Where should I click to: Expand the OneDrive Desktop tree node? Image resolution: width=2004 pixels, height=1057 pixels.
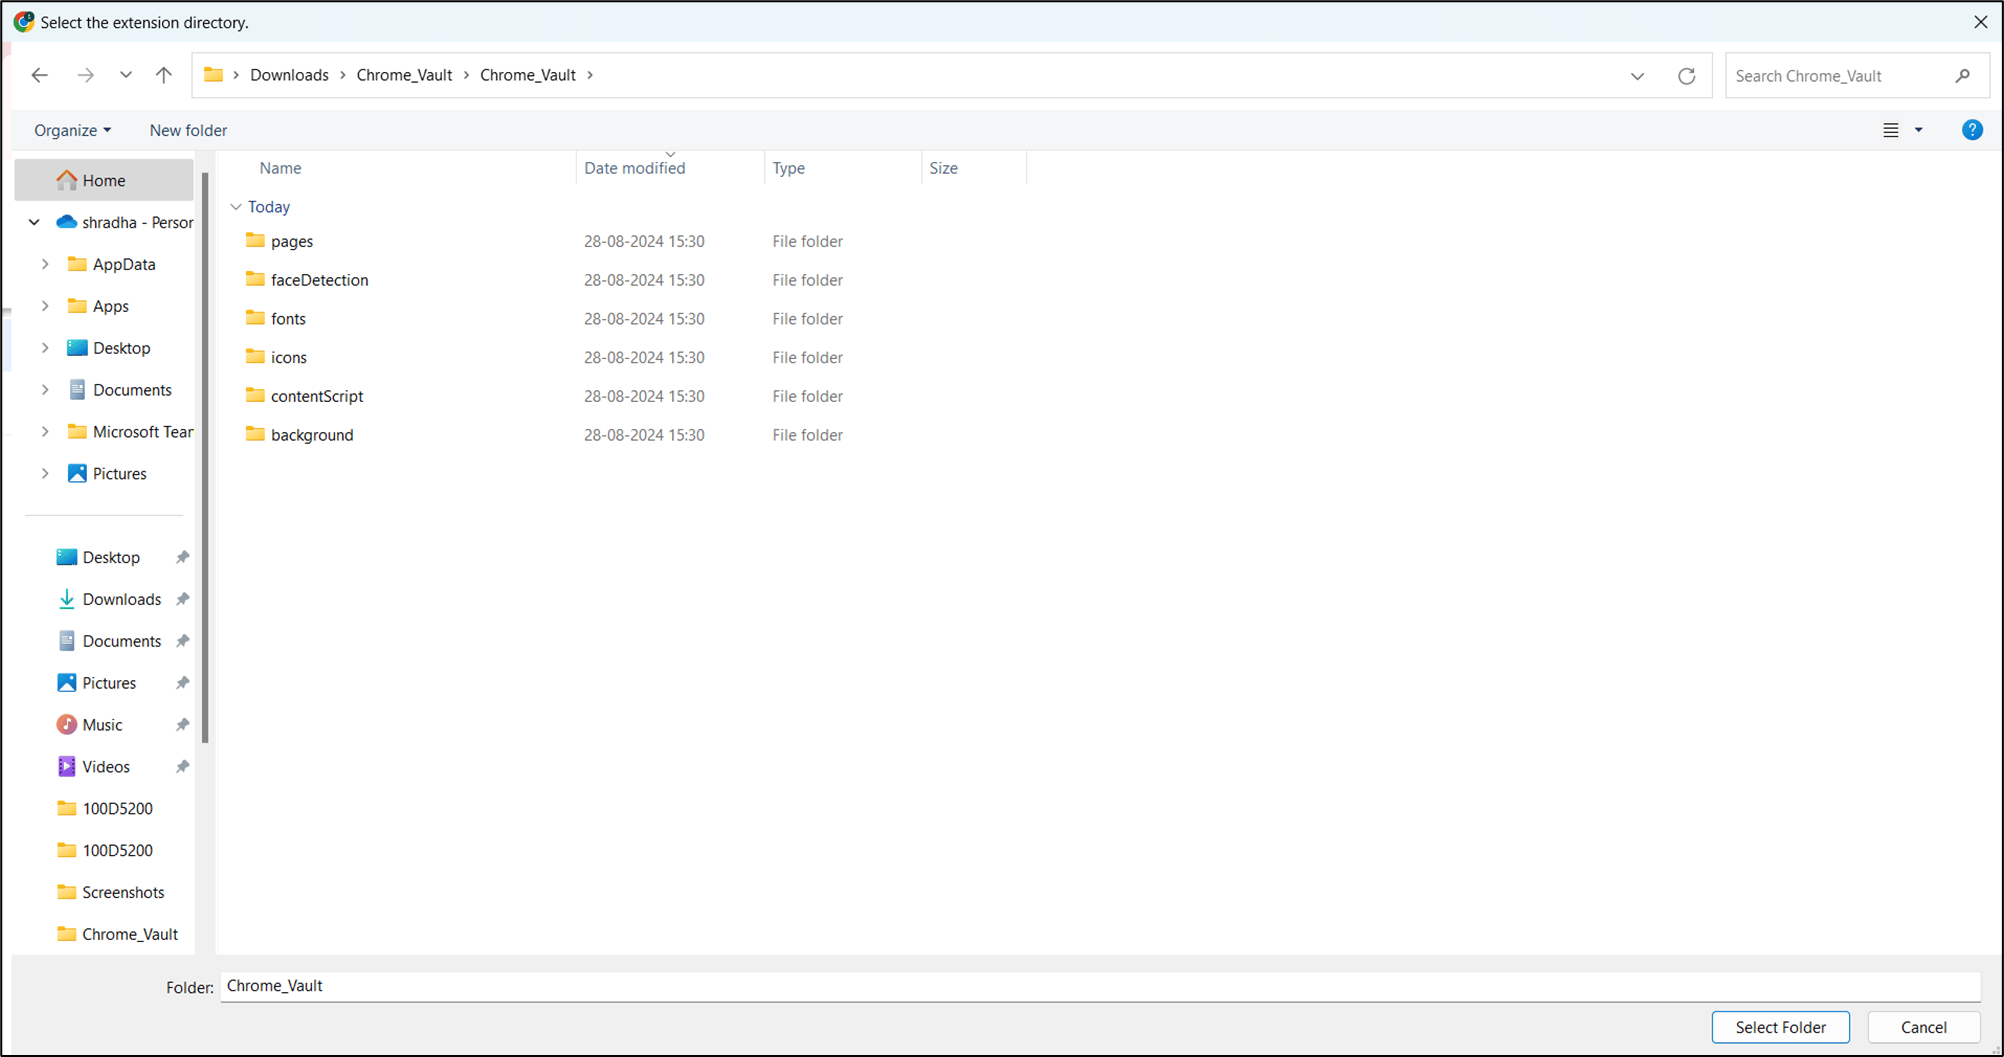(x=45, y=348)
